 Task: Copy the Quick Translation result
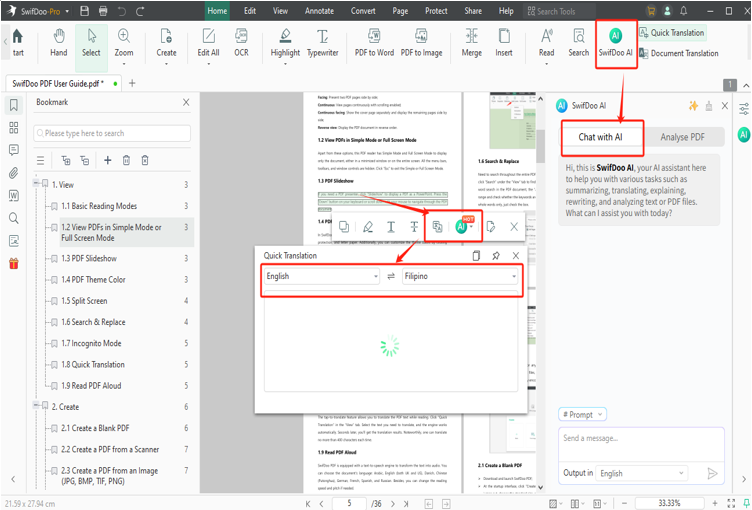(476, 256)
